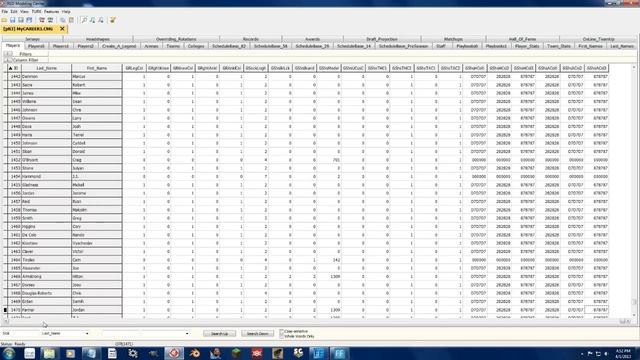This screenshot has height=360, width=640.
Task: Switch to the First_Names tab
Action: pyautogui.click(x=590, y=46)
